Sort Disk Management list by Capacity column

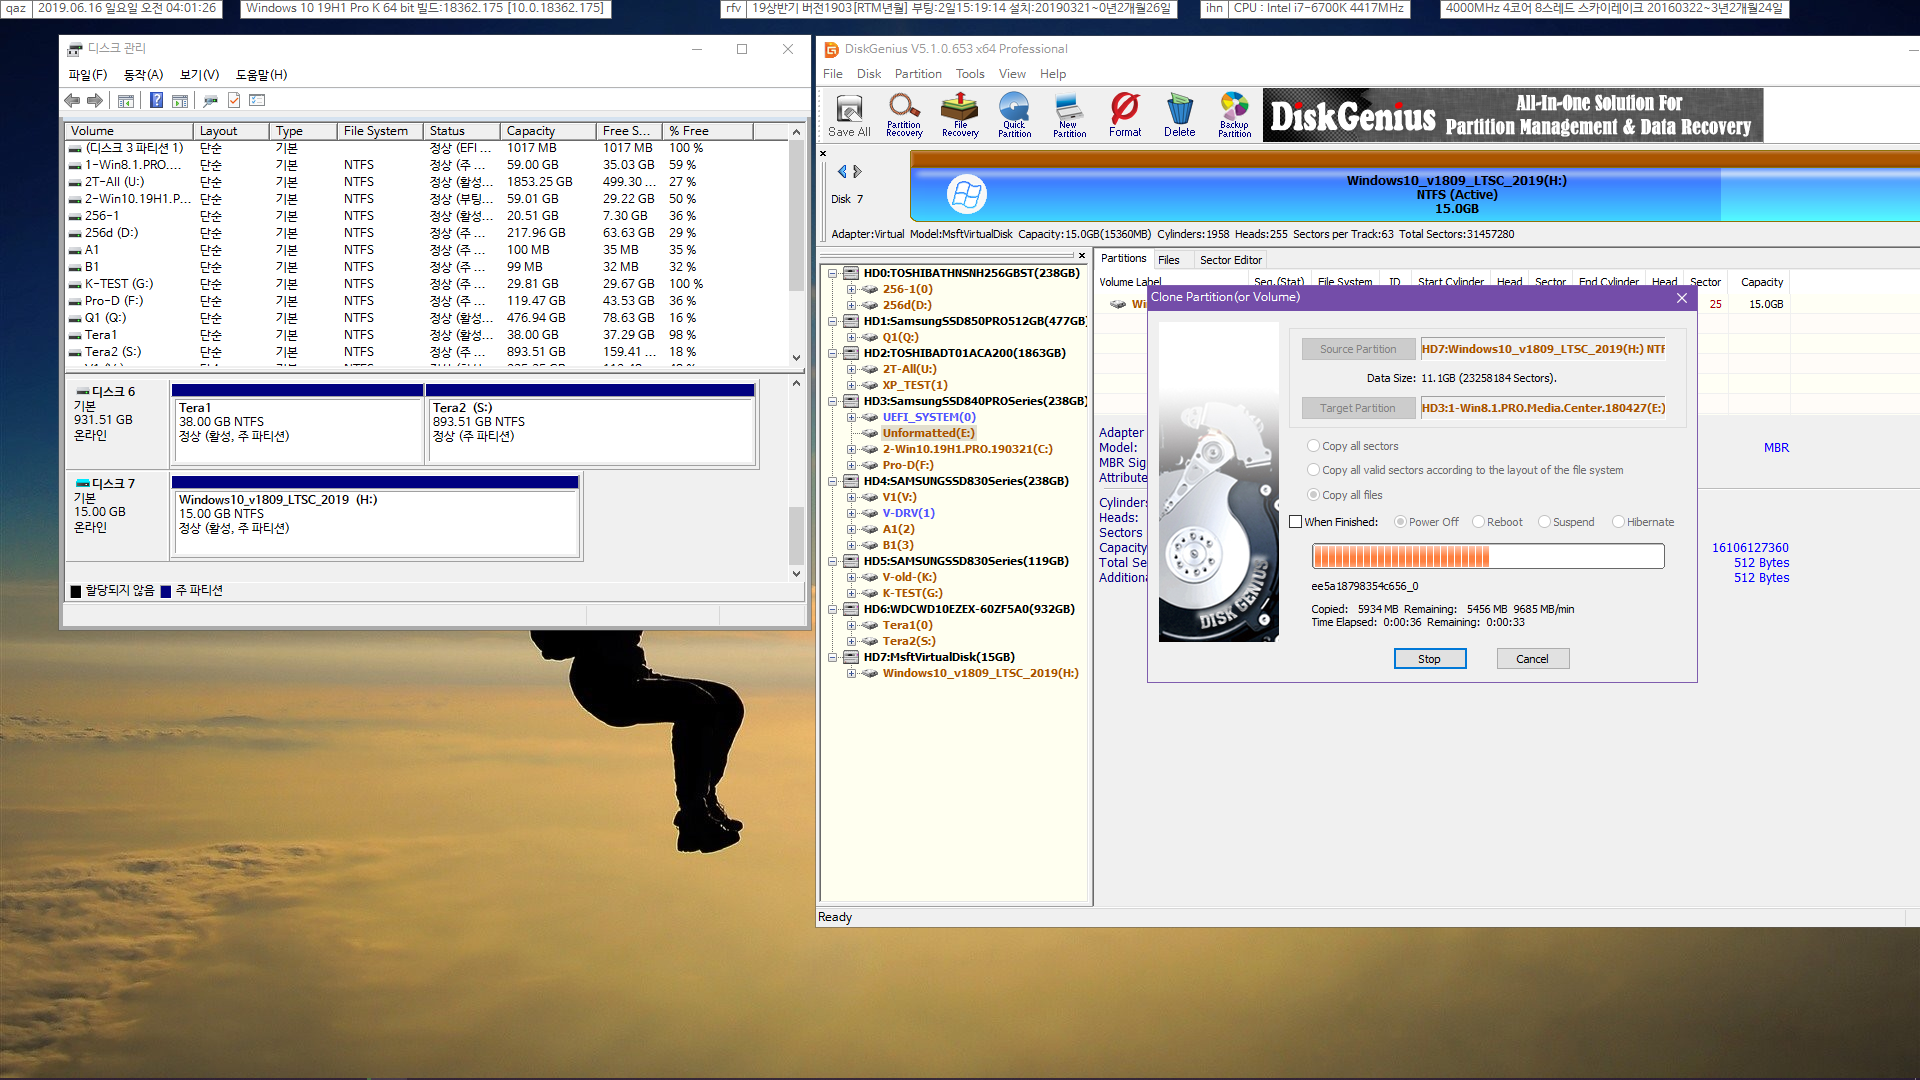pos(547,131)
